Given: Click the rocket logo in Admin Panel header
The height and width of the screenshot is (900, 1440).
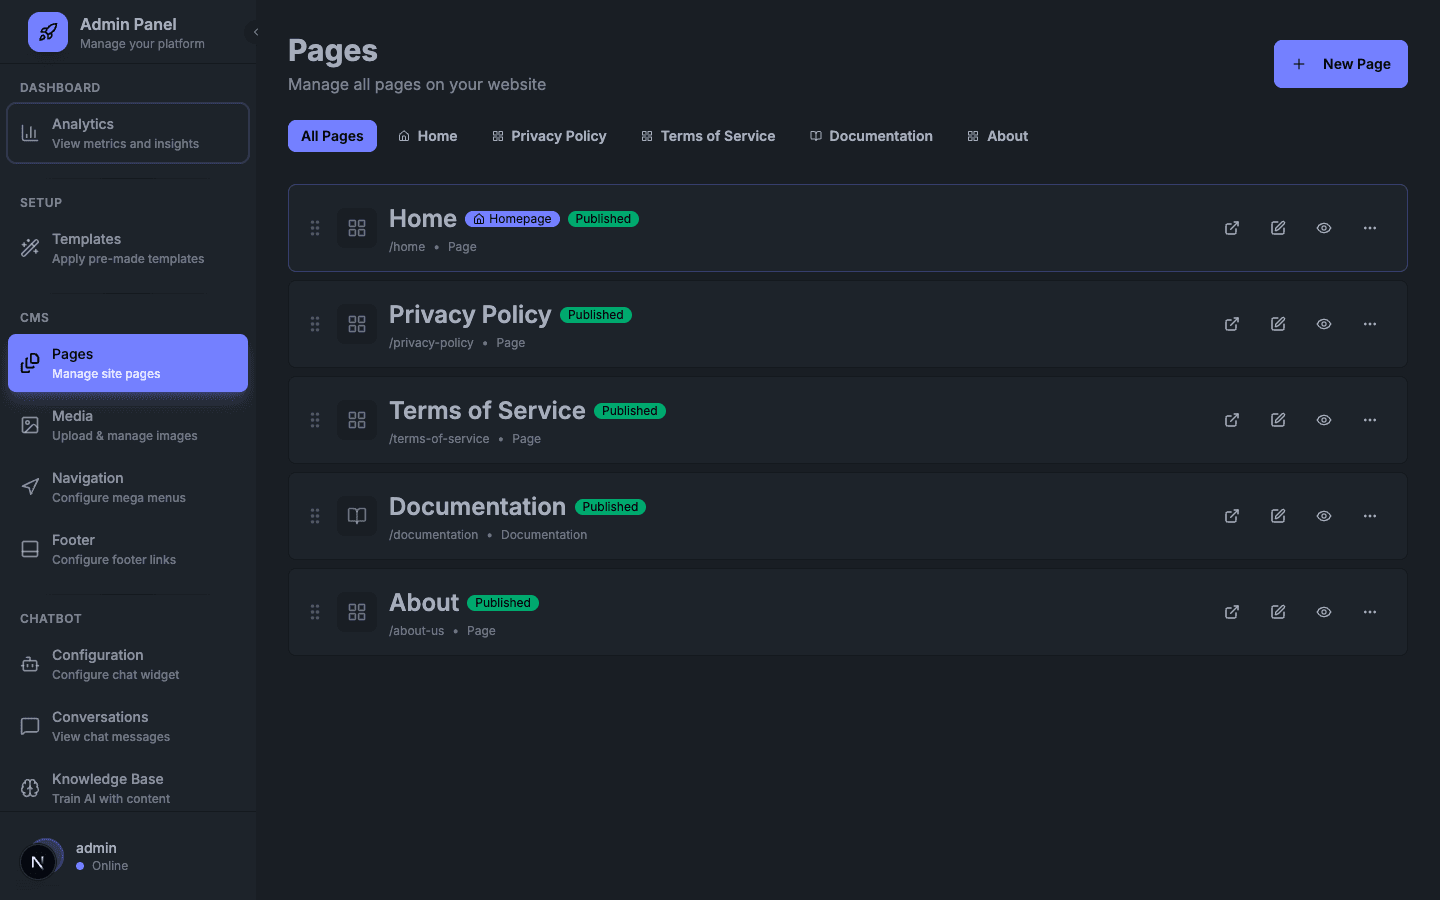Looking at the screenshot, I should point(47,31).
